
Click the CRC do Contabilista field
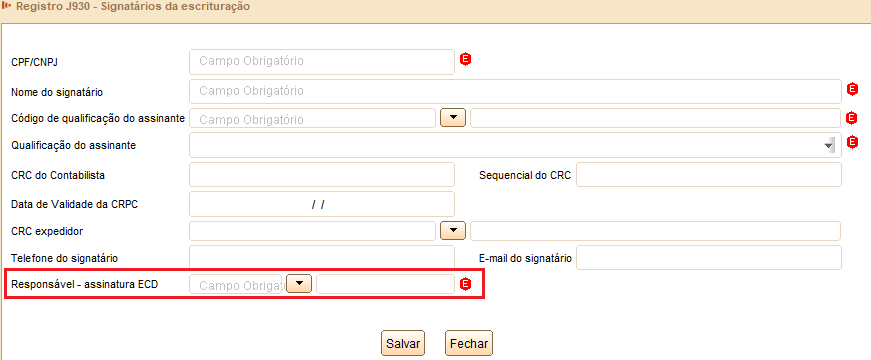[x=322, y=175]
